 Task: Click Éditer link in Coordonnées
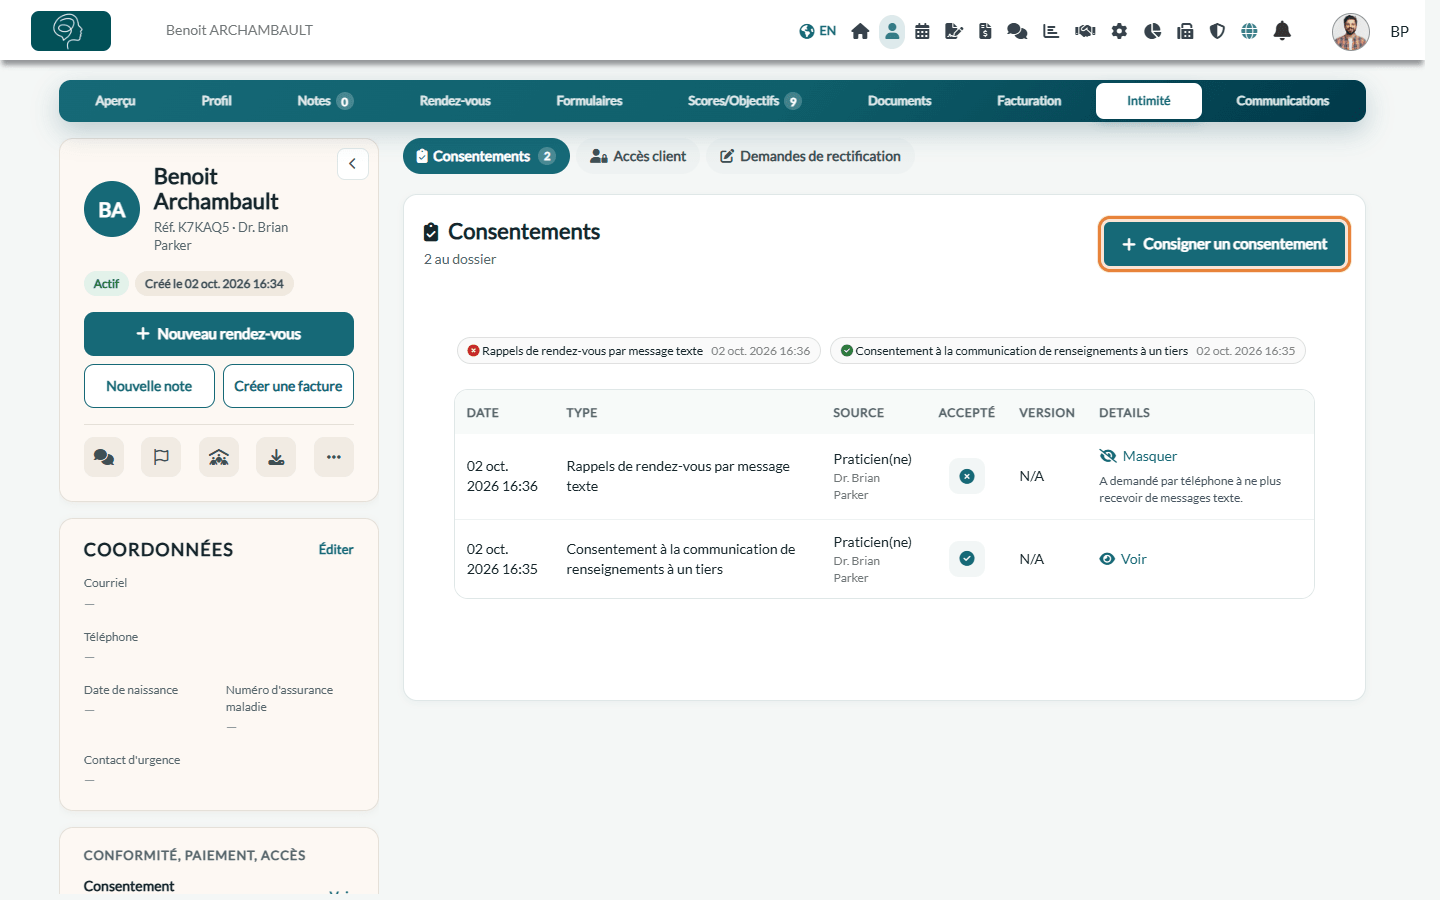(x=336, y=549)
